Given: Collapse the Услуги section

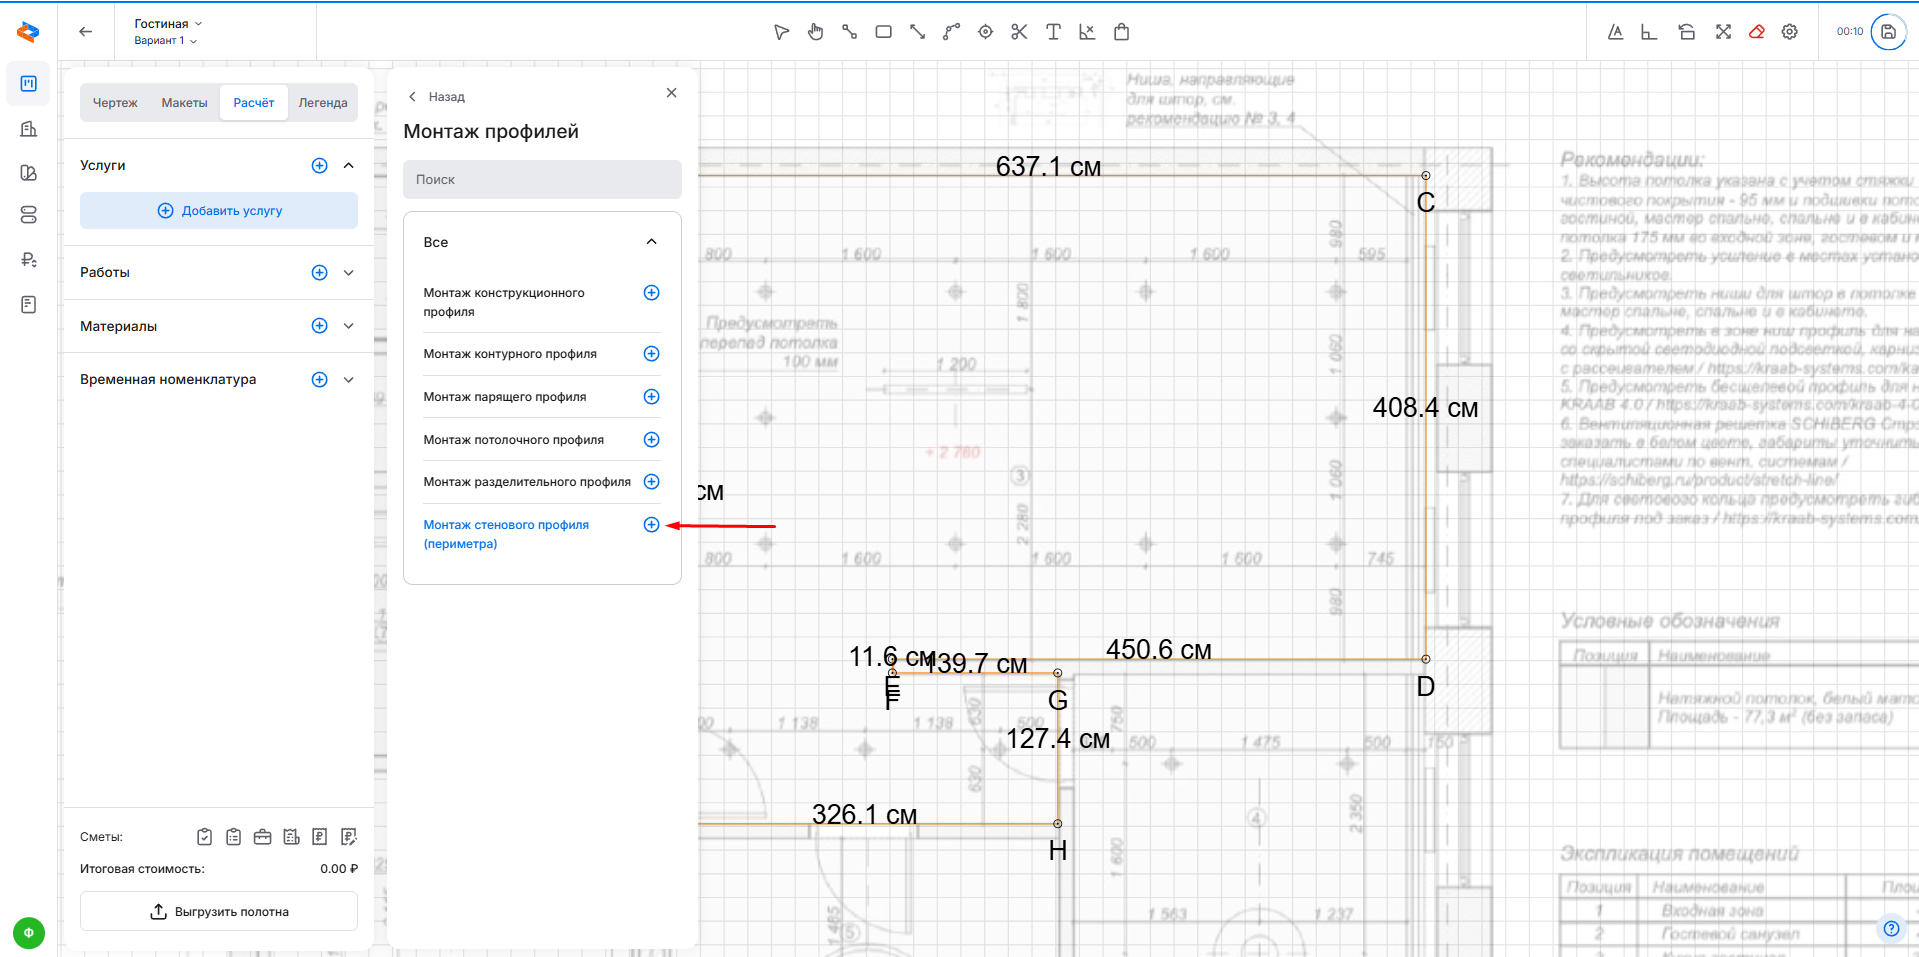Looking at the screenshot, I should (349, 166).
